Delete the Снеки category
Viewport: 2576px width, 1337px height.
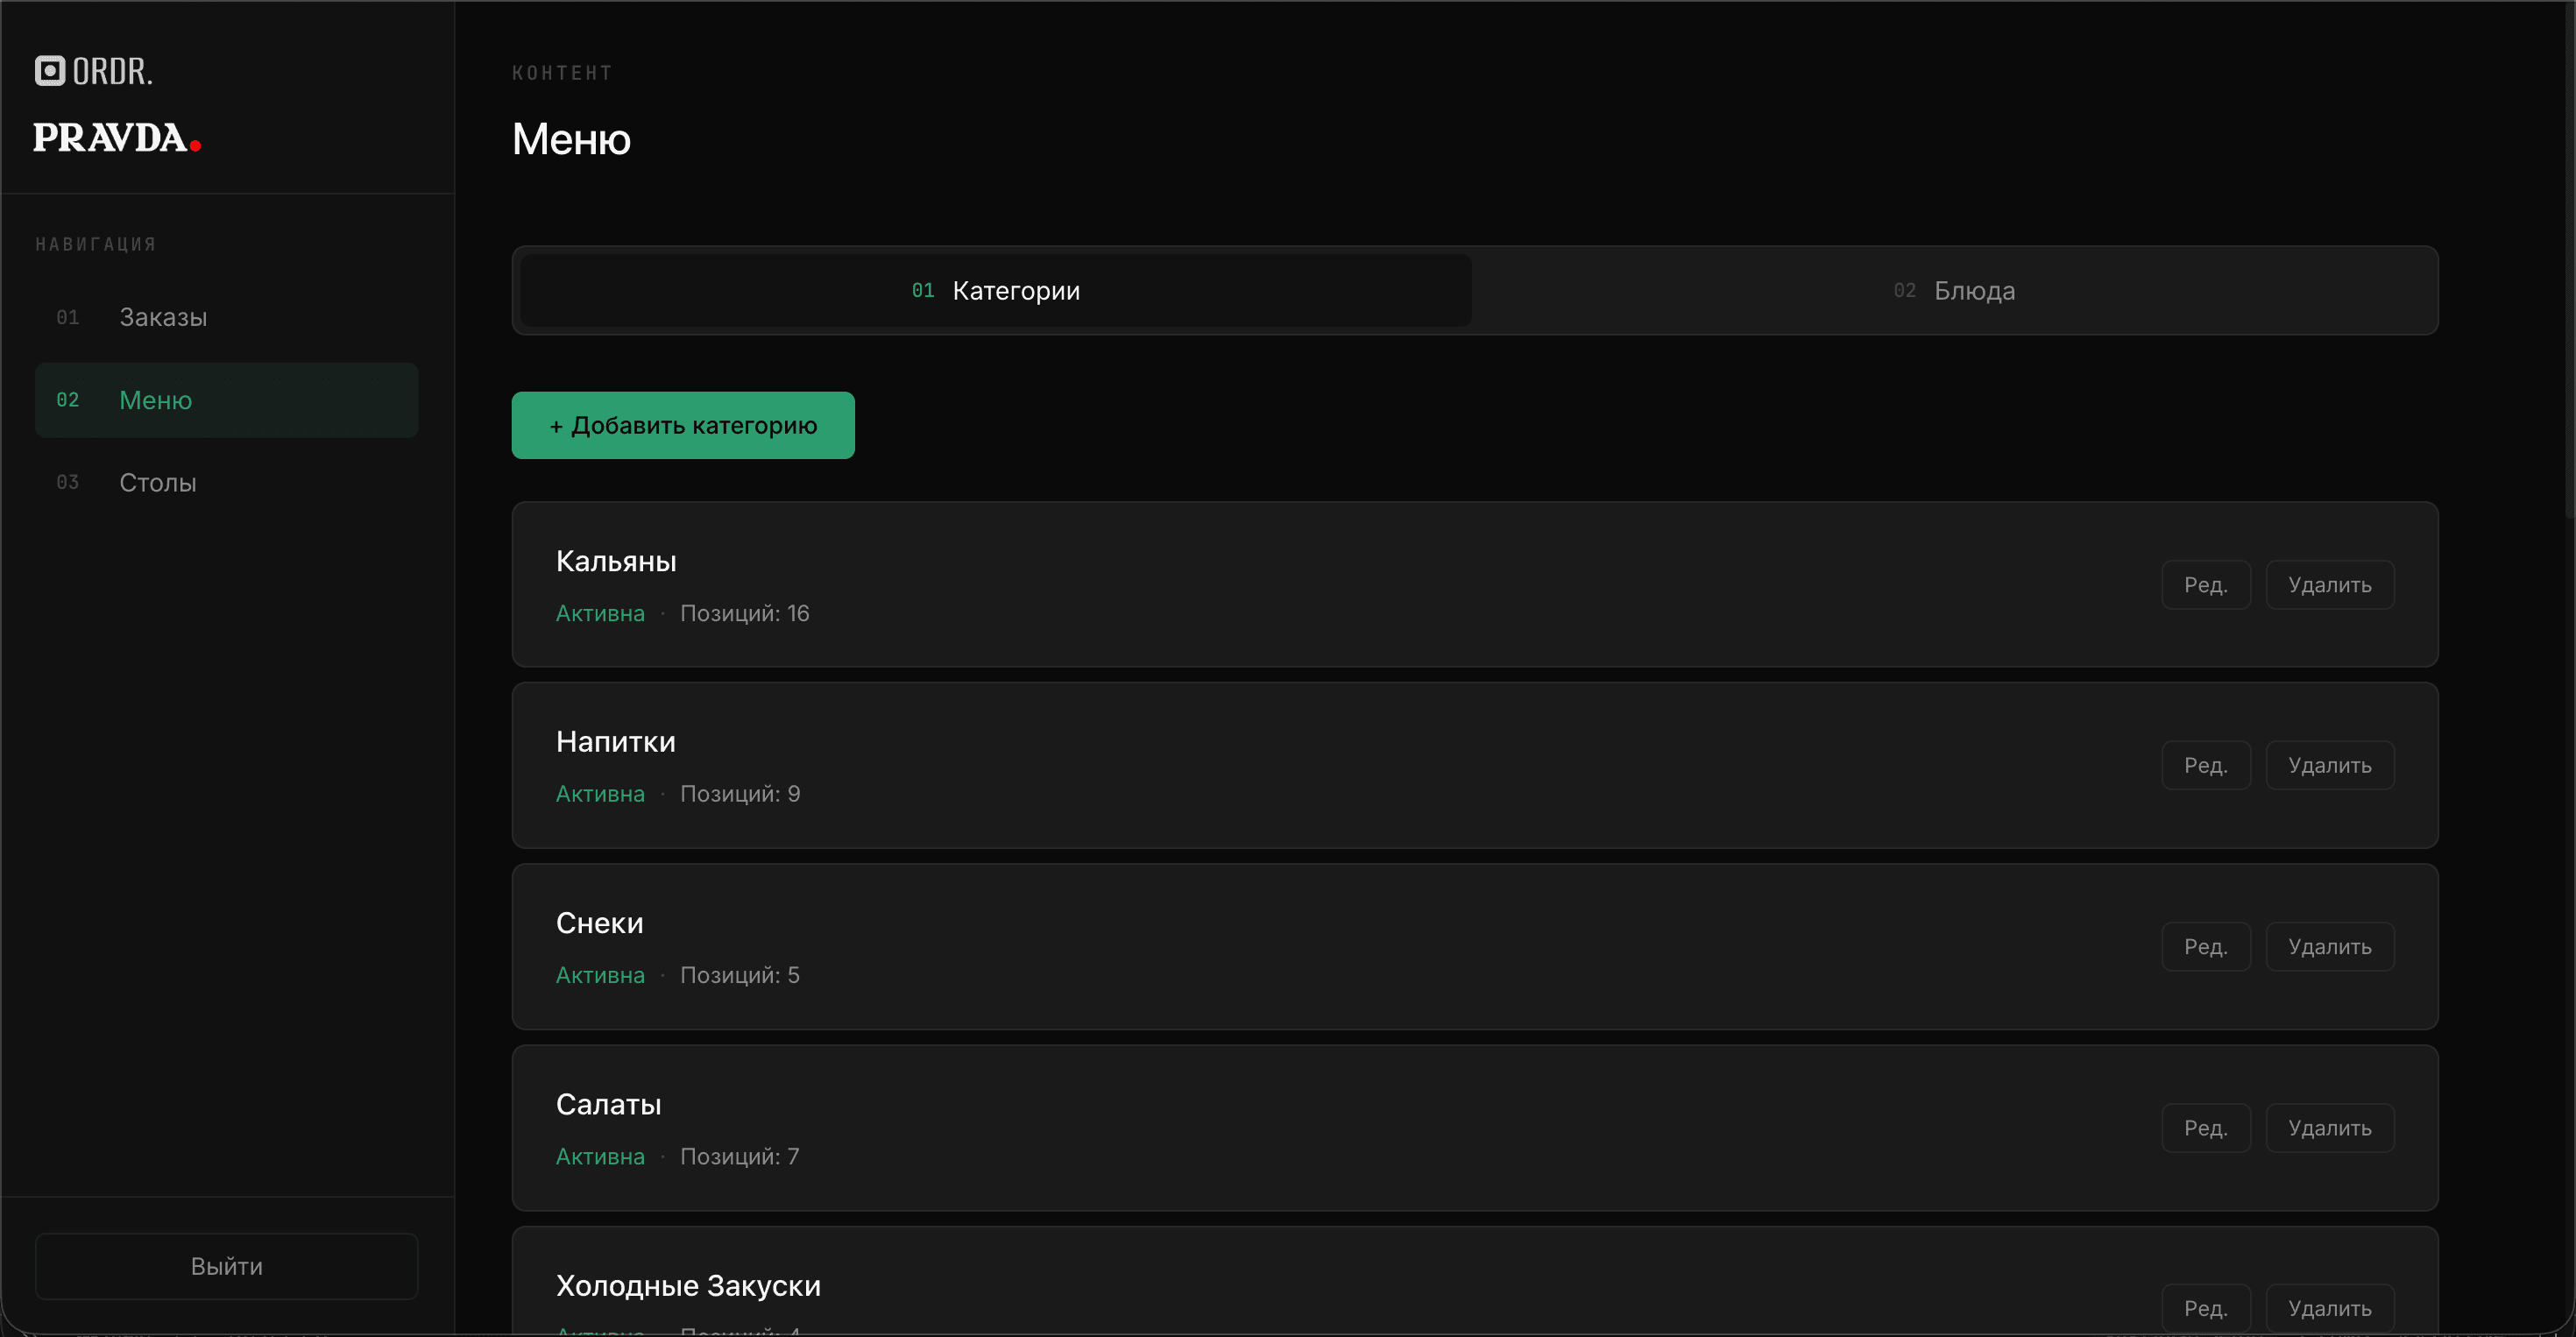(2329, 947)
